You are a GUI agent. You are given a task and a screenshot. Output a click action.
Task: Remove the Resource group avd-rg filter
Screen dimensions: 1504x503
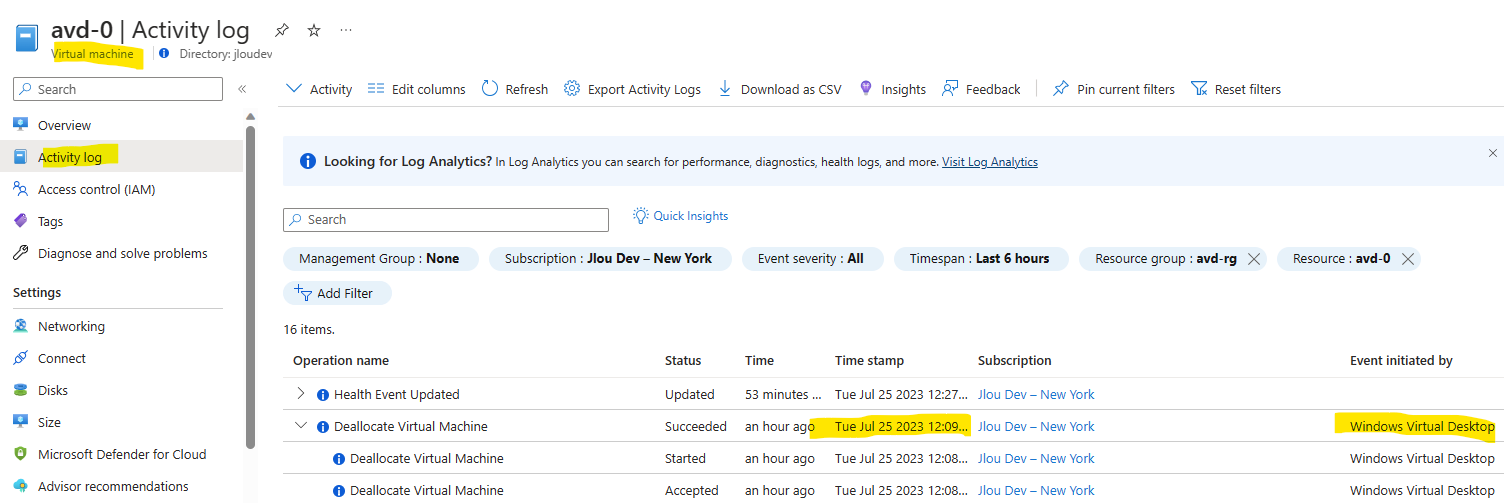coord(1254,259)
